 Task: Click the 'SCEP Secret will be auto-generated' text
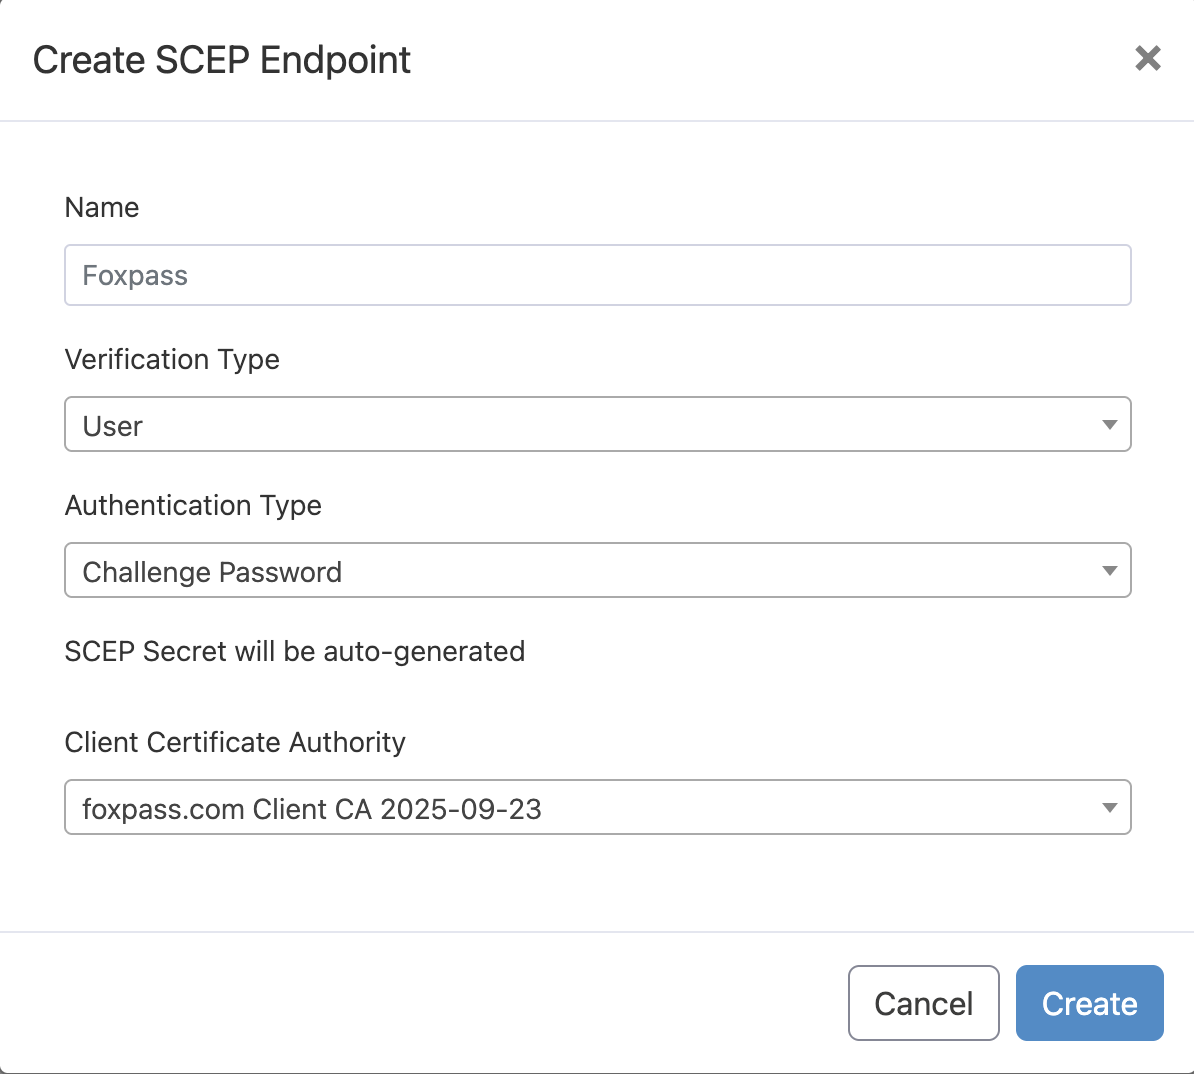tap(295, 652)
